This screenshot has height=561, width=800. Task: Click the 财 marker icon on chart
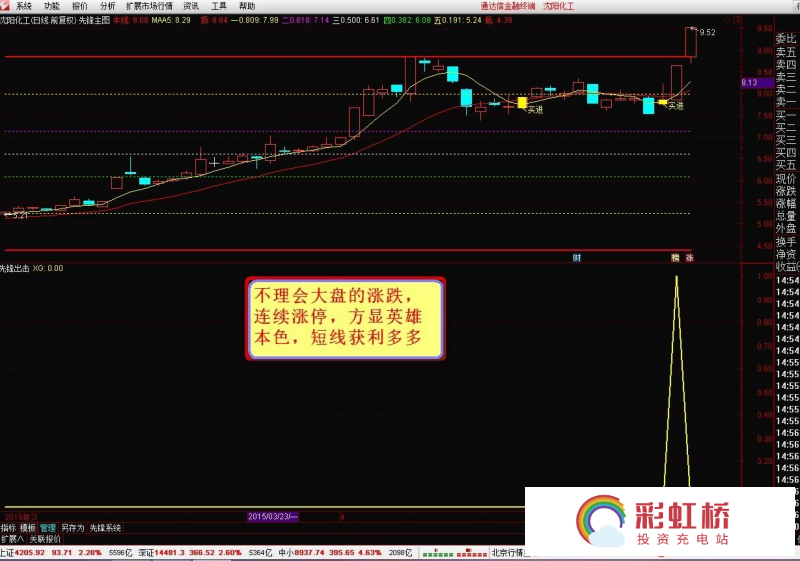(x=577, y=259)
